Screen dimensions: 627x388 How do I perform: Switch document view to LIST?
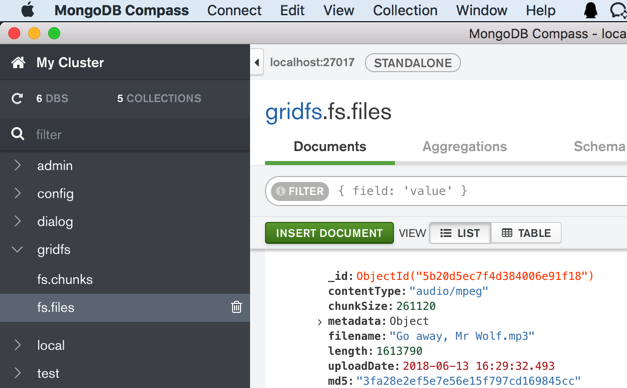coord(460,233)
